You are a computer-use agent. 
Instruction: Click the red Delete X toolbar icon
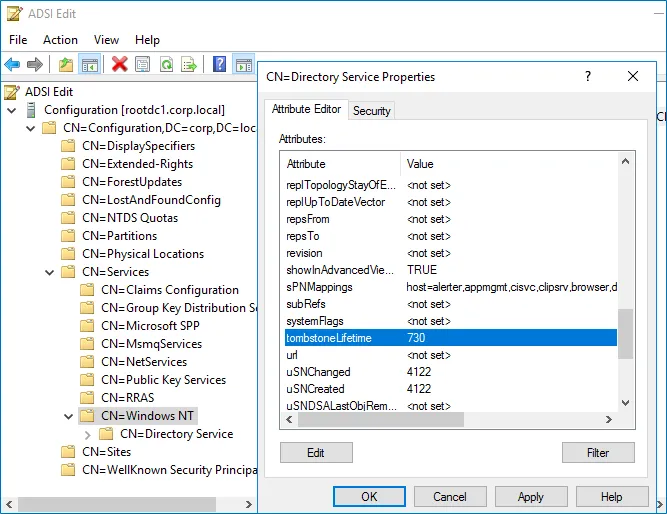[120, 65]
